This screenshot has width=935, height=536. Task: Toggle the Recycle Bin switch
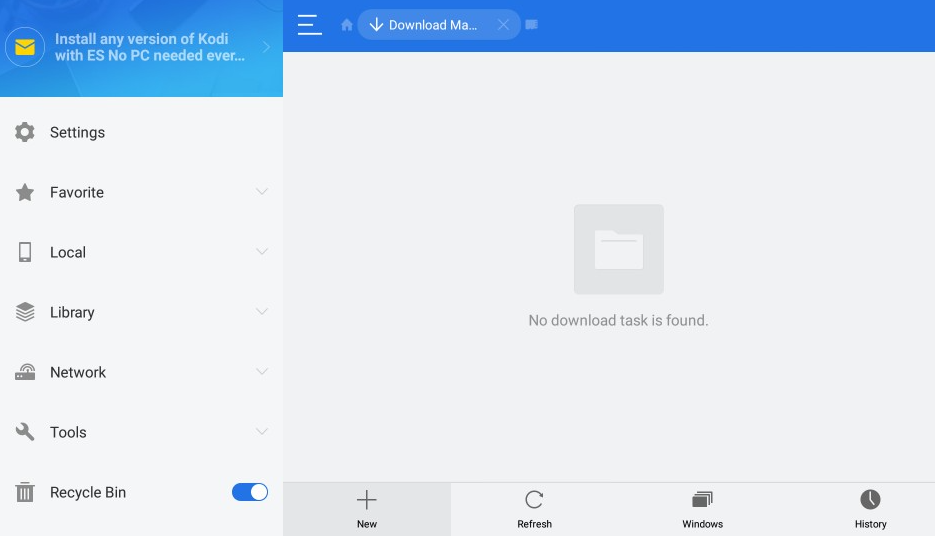(250, 492)
